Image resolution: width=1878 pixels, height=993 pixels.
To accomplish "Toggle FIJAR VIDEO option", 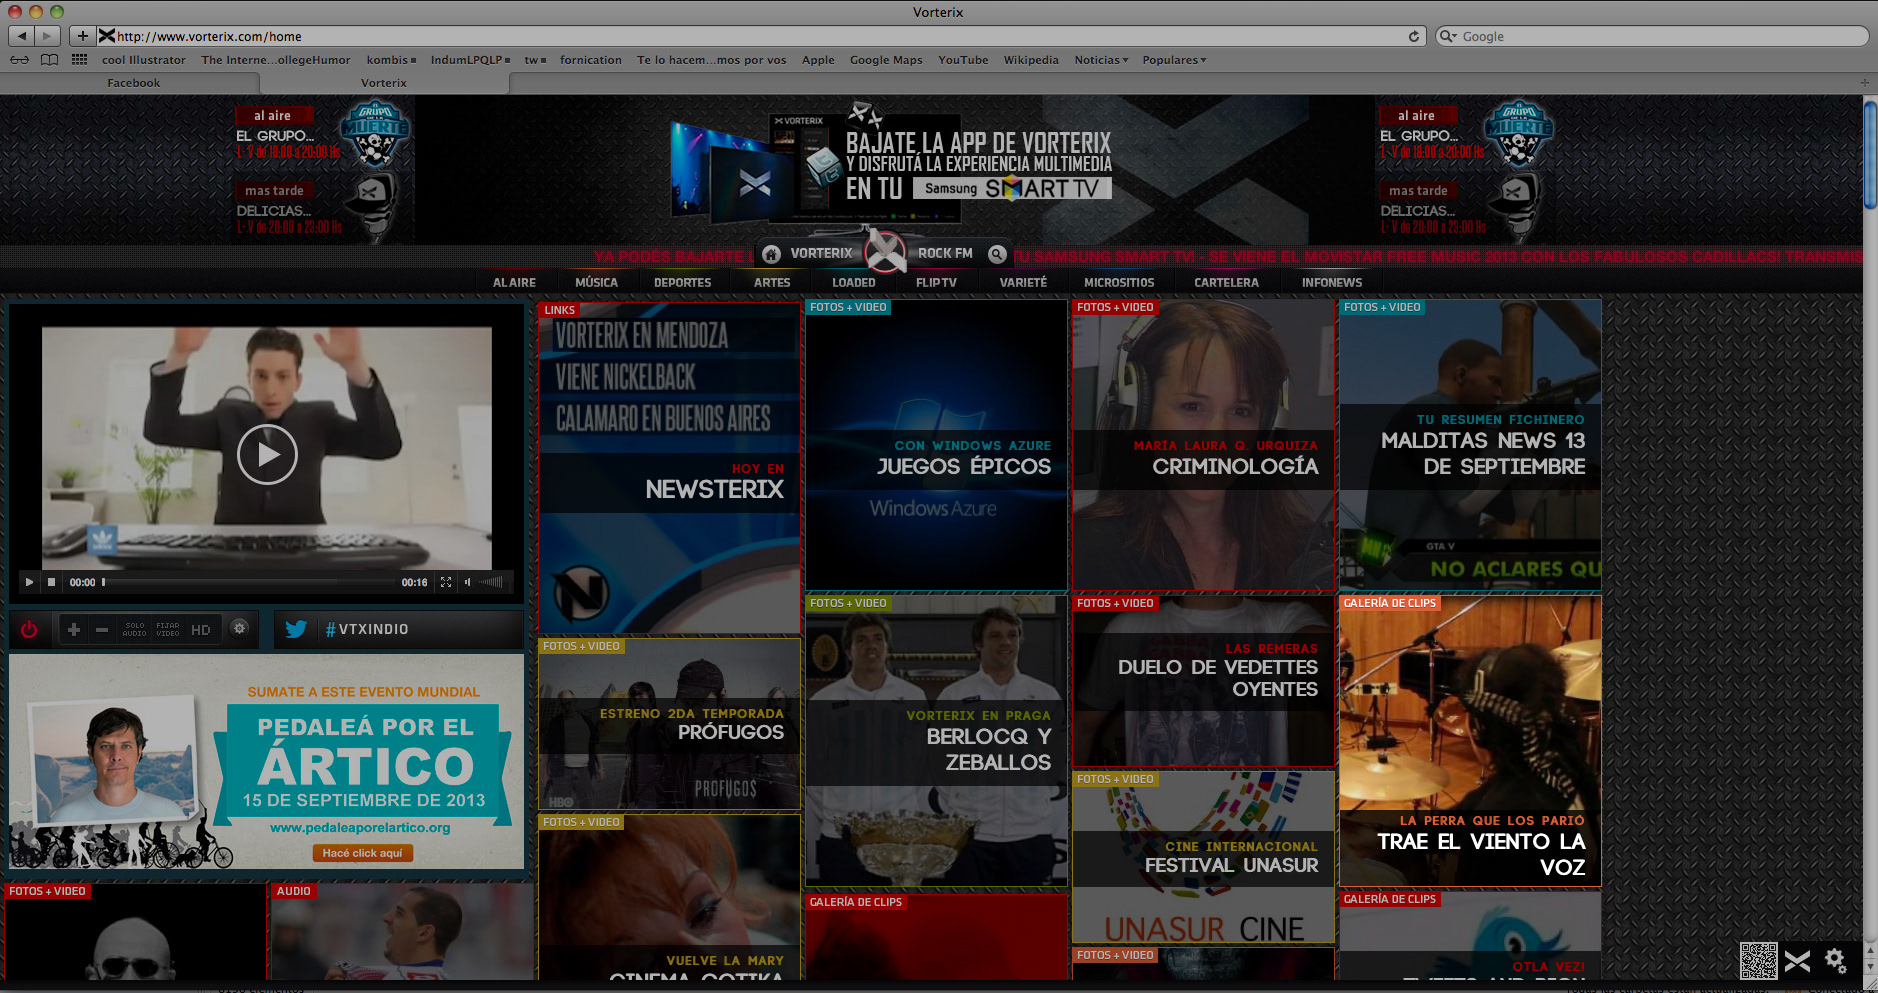I will coord(168,629).
